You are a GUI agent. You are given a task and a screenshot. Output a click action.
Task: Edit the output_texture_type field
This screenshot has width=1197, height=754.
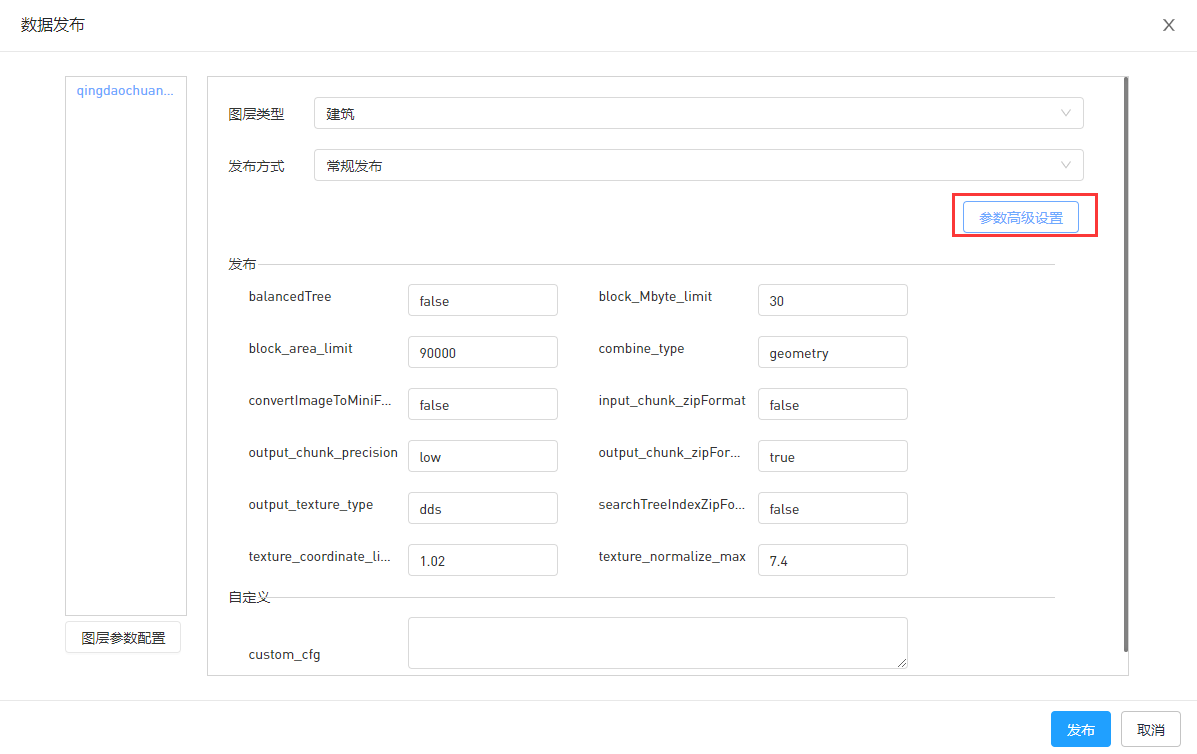[482, 508]
